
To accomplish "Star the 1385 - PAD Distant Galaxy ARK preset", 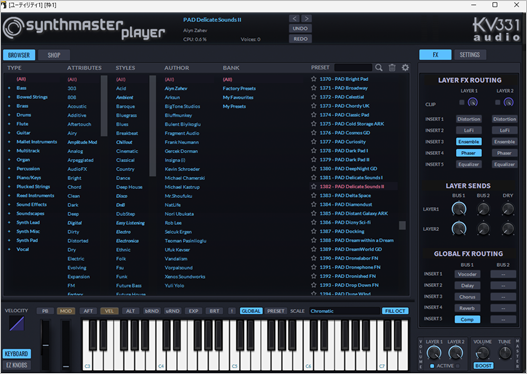I will pos(314,213).
